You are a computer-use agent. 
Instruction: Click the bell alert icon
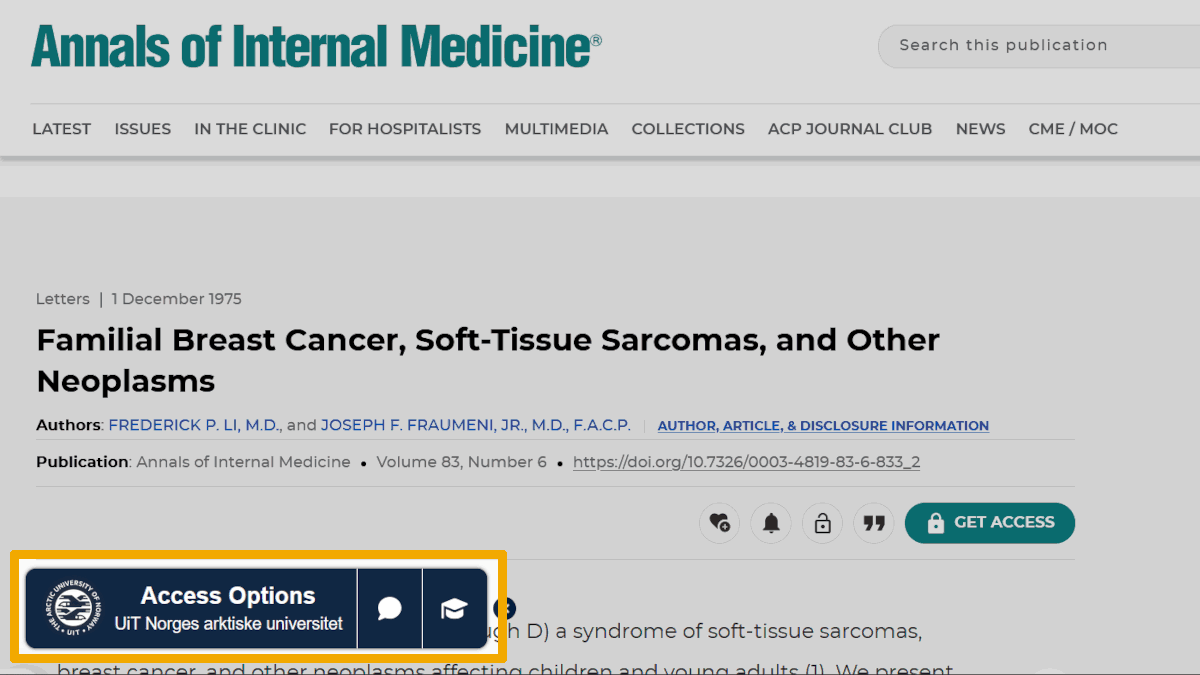[x=771, y=523]
